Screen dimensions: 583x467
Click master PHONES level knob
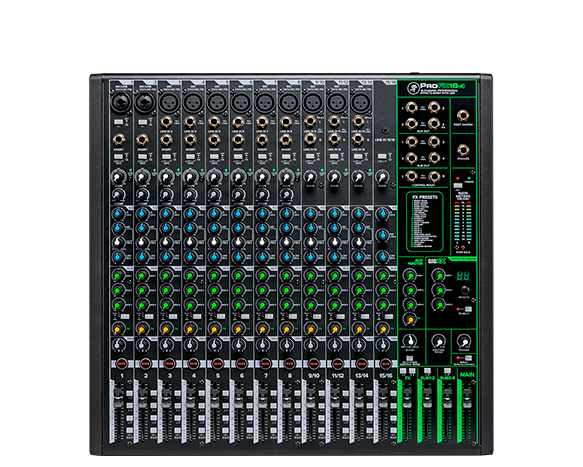(463, 341)
